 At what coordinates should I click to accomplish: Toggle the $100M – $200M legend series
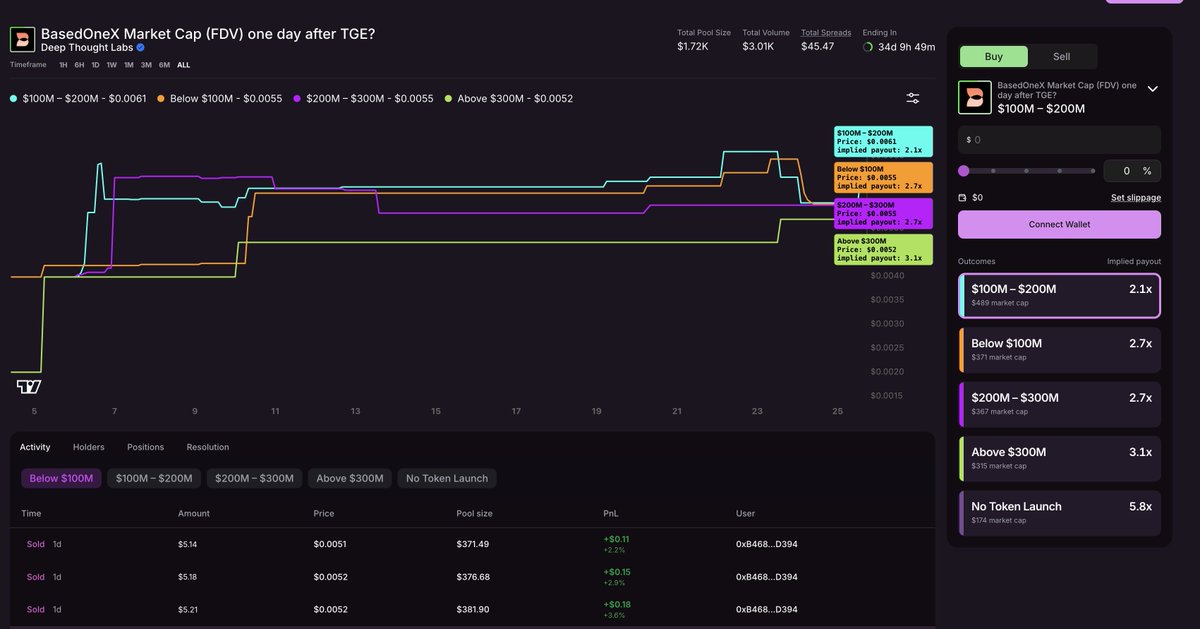click(x=78, y=99)
